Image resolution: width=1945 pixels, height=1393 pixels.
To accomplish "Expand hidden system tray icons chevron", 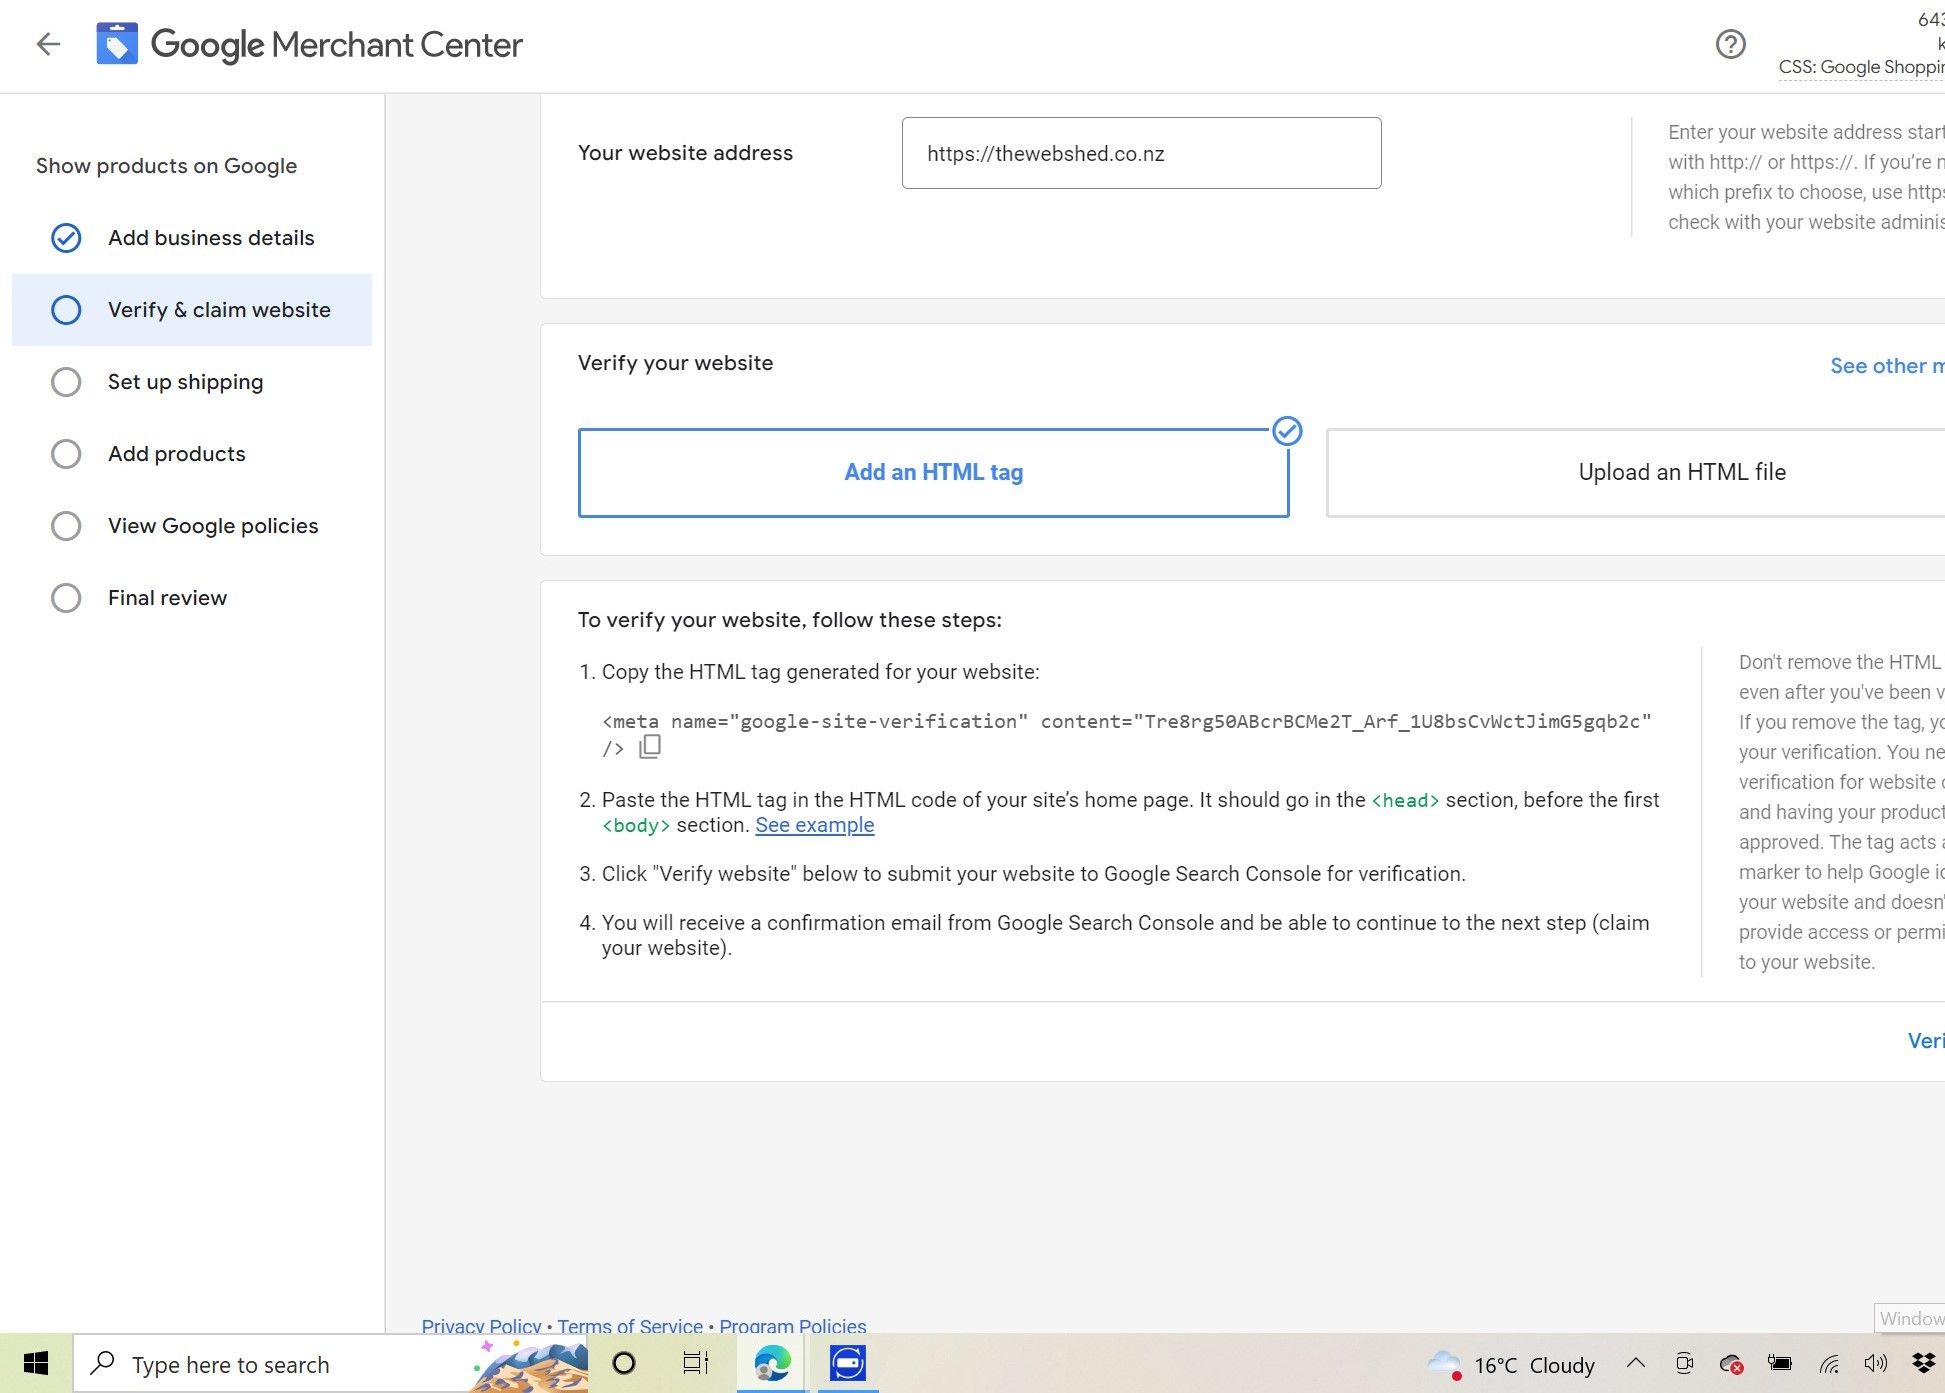I will click(1636, 1363).
